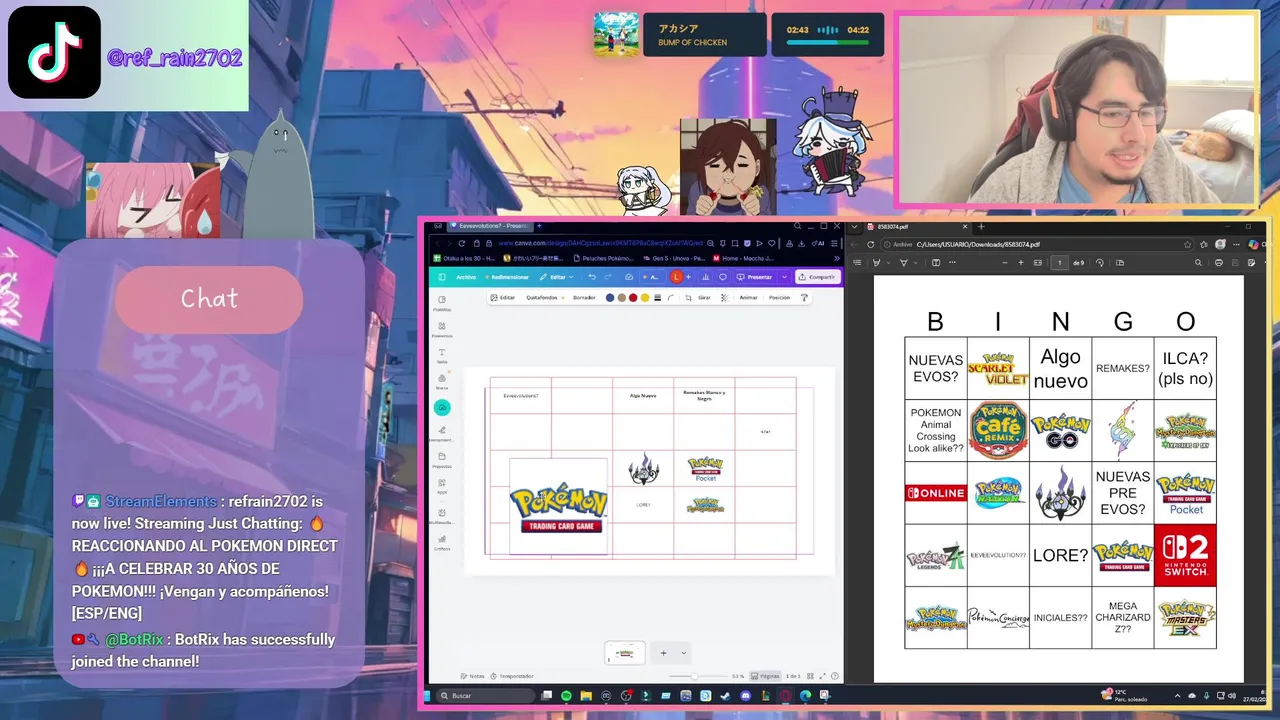Undo the last change in Canva
The height and width of the screenshot is (720, 1280).
click(592, 277)
